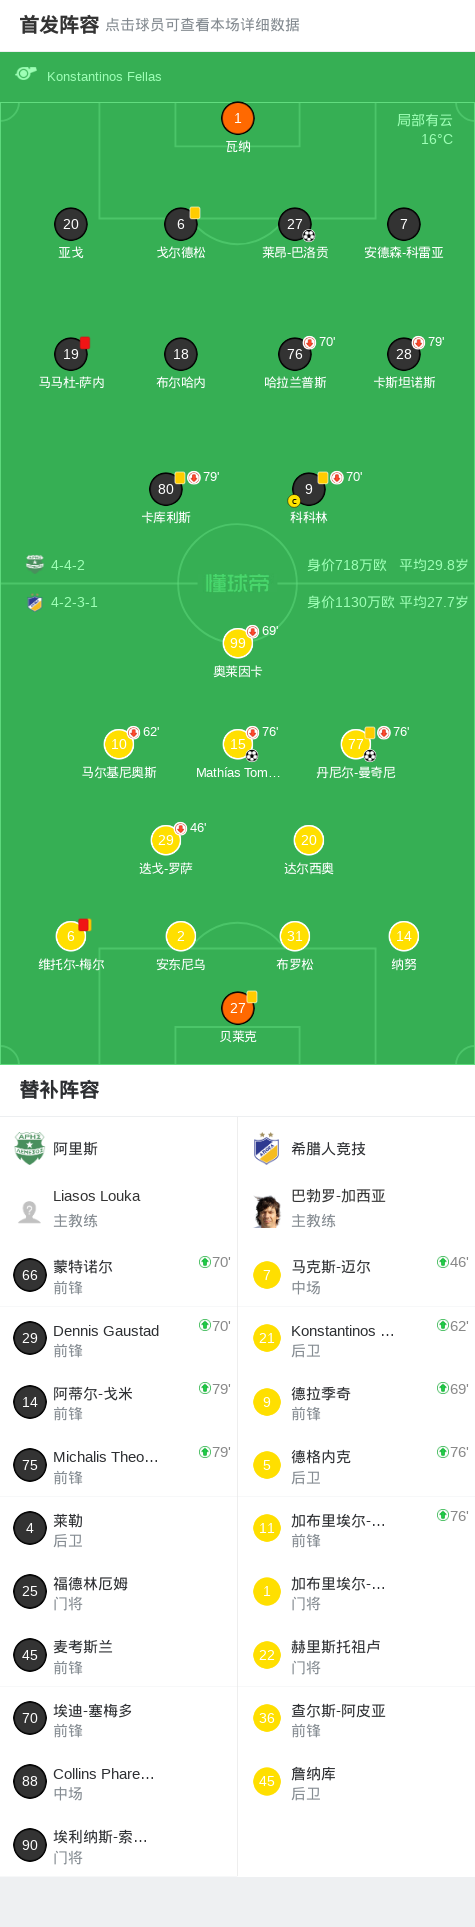
Task: Click referee Konstantinos Fellas name
Action: pos(104,76)
